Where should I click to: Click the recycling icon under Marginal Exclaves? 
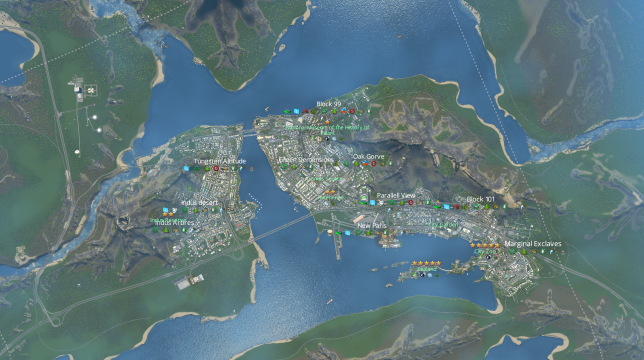point(513,251)
